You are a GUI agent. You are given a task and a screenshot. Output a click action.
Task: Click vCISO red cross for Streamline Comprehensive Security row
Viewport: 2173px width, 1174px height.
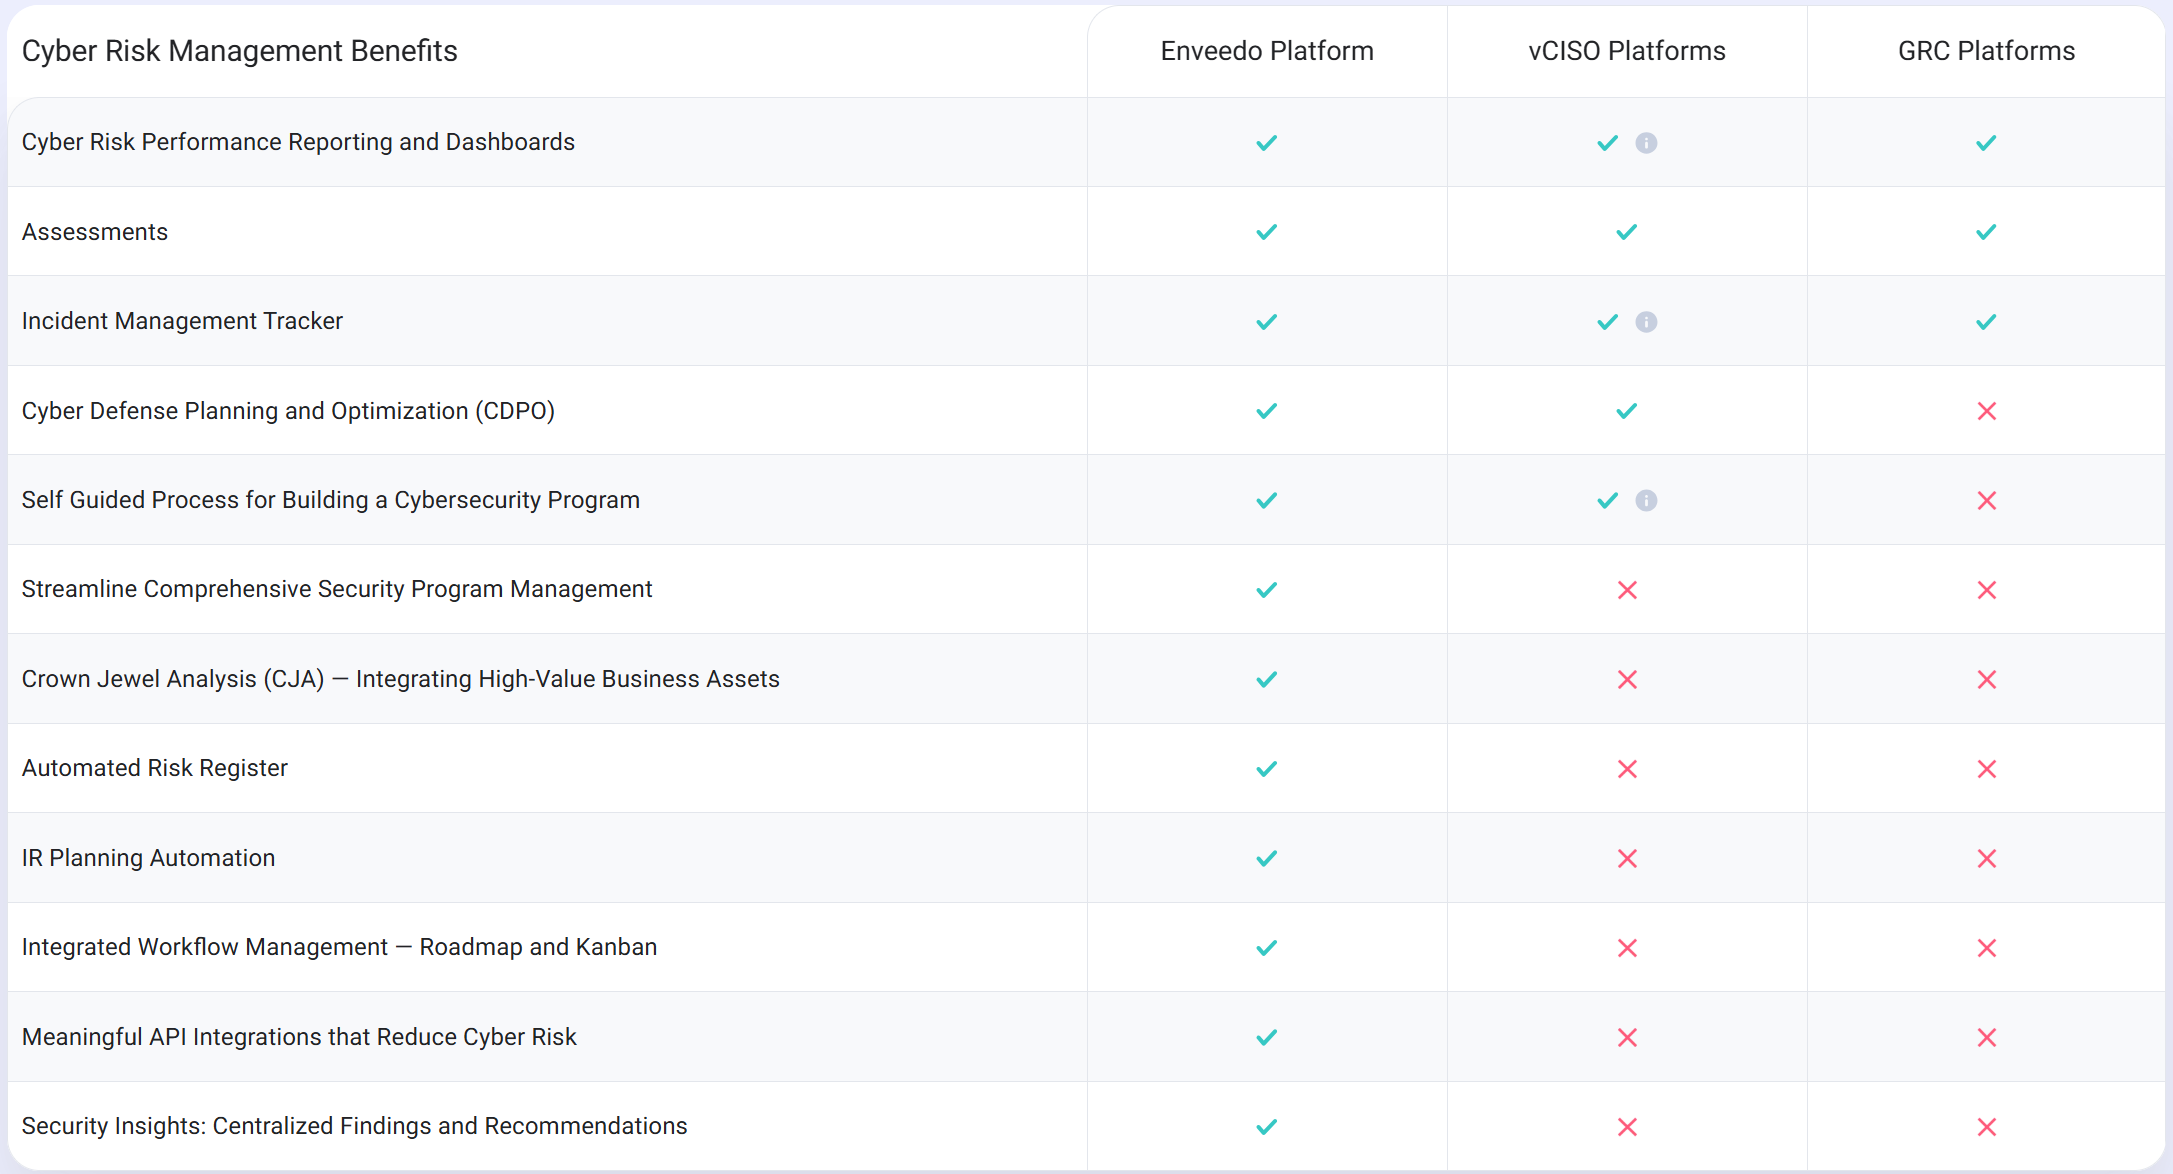pyautogui.click(x=1627, y=590)
